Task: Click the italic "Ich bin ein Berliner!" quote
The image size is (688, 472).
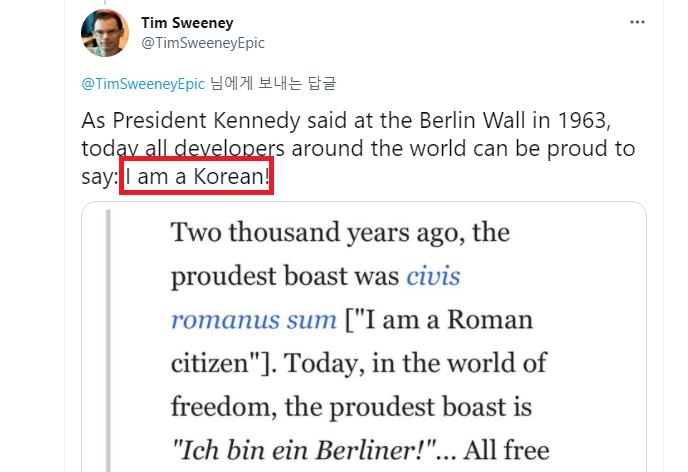Action: coord(300,450)
